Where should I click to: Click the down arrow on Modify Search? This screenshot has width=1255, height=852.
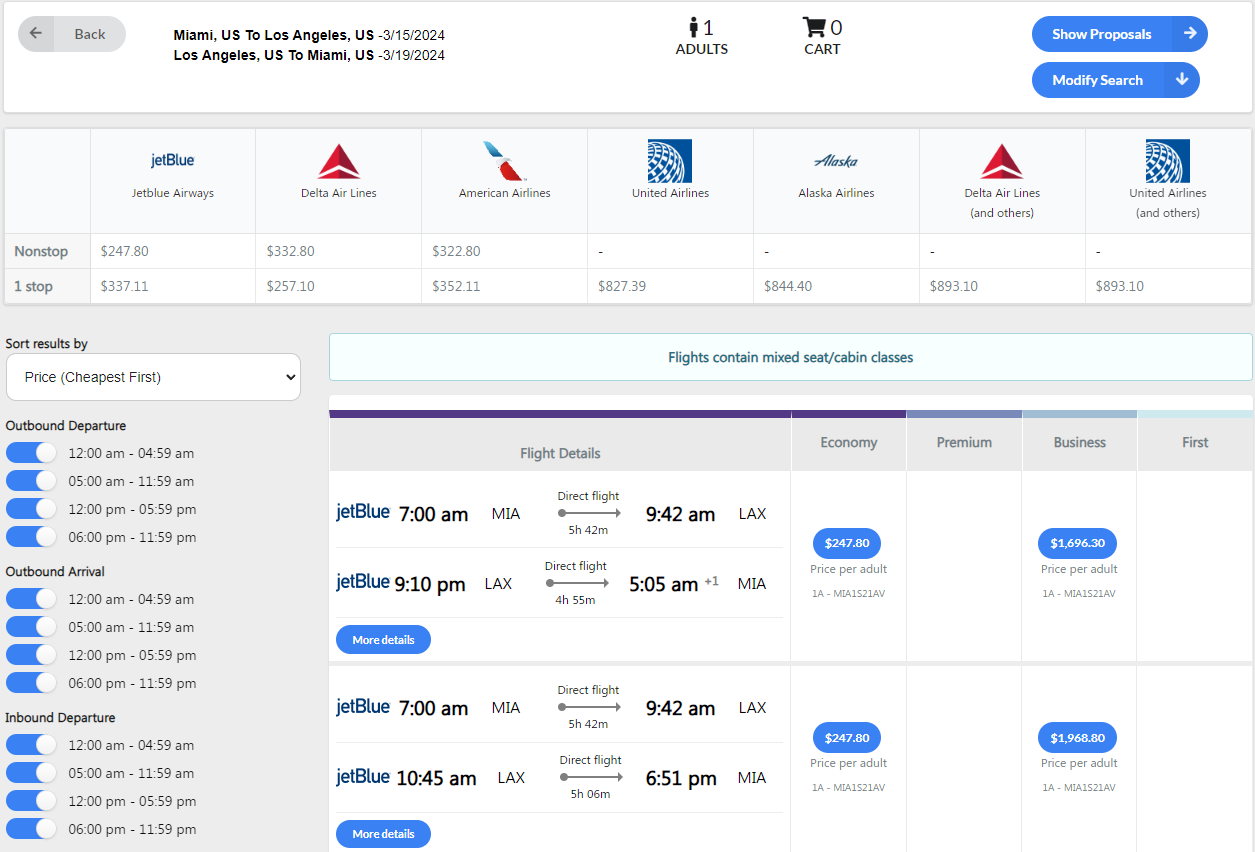[1182, 80]
